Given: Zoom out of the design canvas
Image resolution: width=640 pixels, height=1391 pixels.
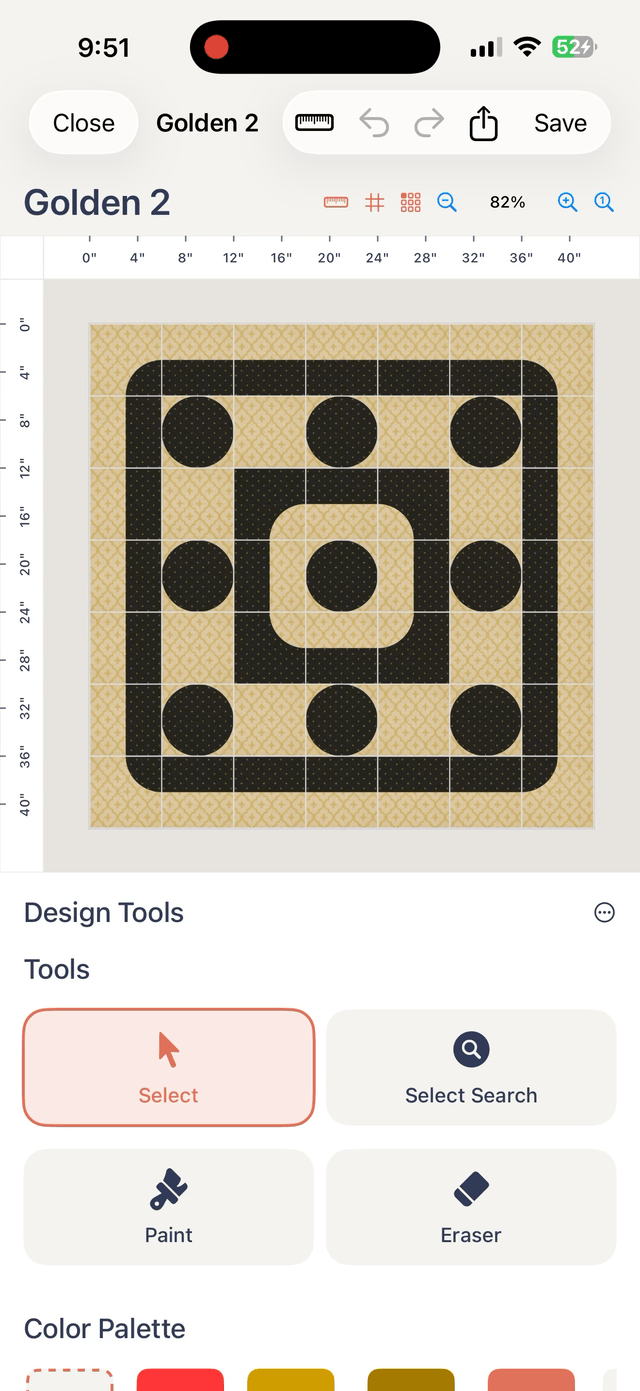Looking at the screenshot, I should pos(447,202).
